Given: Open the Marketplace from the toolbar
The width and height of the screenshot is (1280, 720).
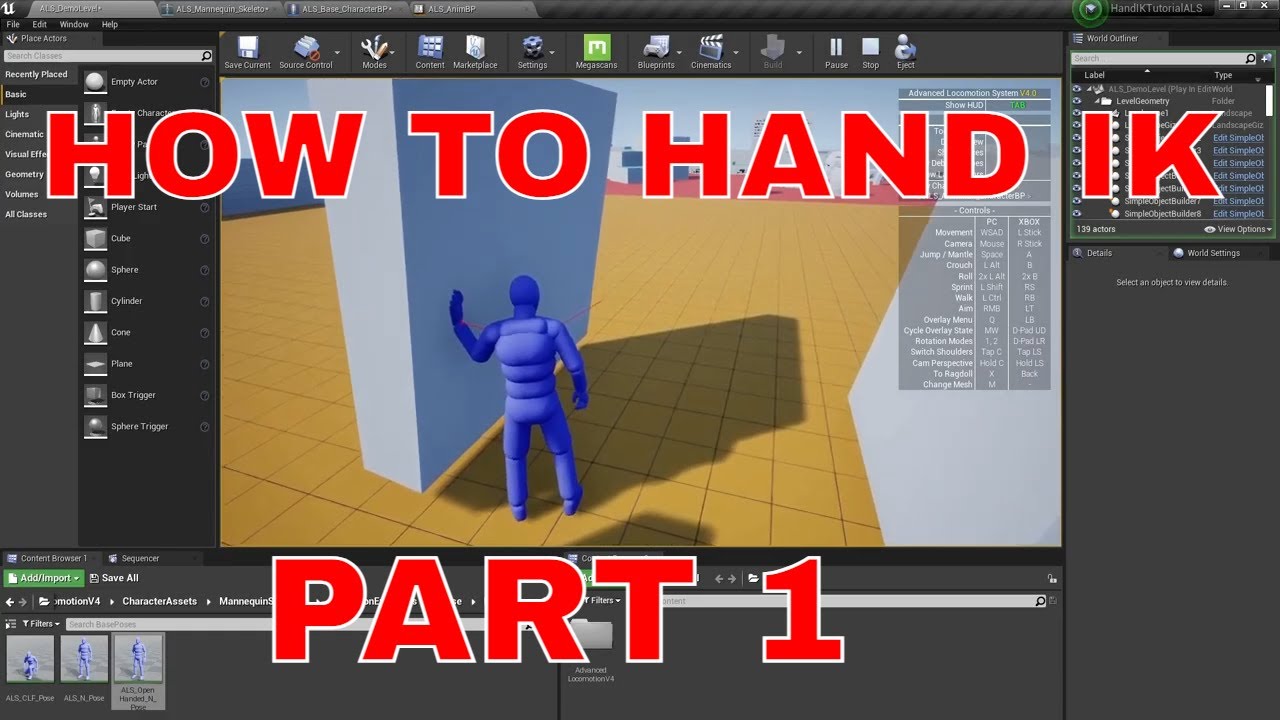Looking at the screenshot, I should pyautogui.click(x=475, y=47).
